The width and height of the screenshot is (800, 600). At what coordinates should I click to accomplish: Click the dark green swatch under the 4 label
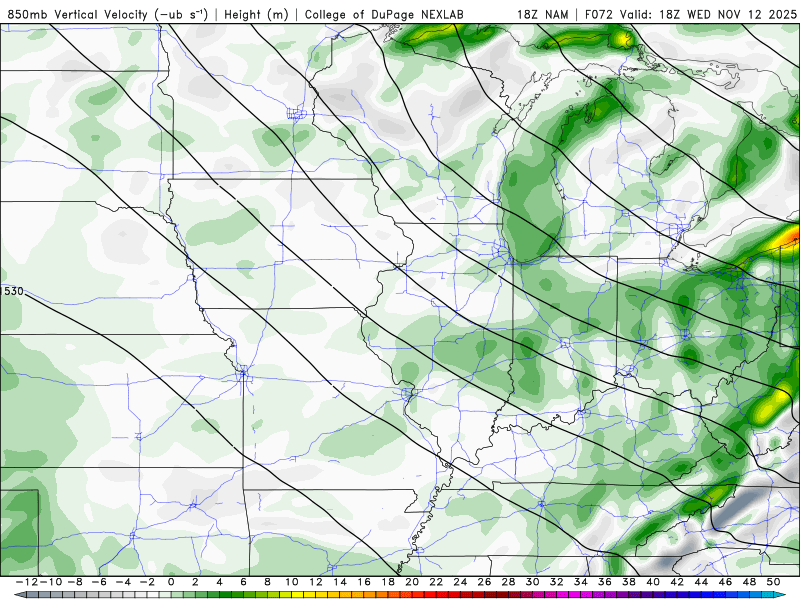tap(226, 594)
